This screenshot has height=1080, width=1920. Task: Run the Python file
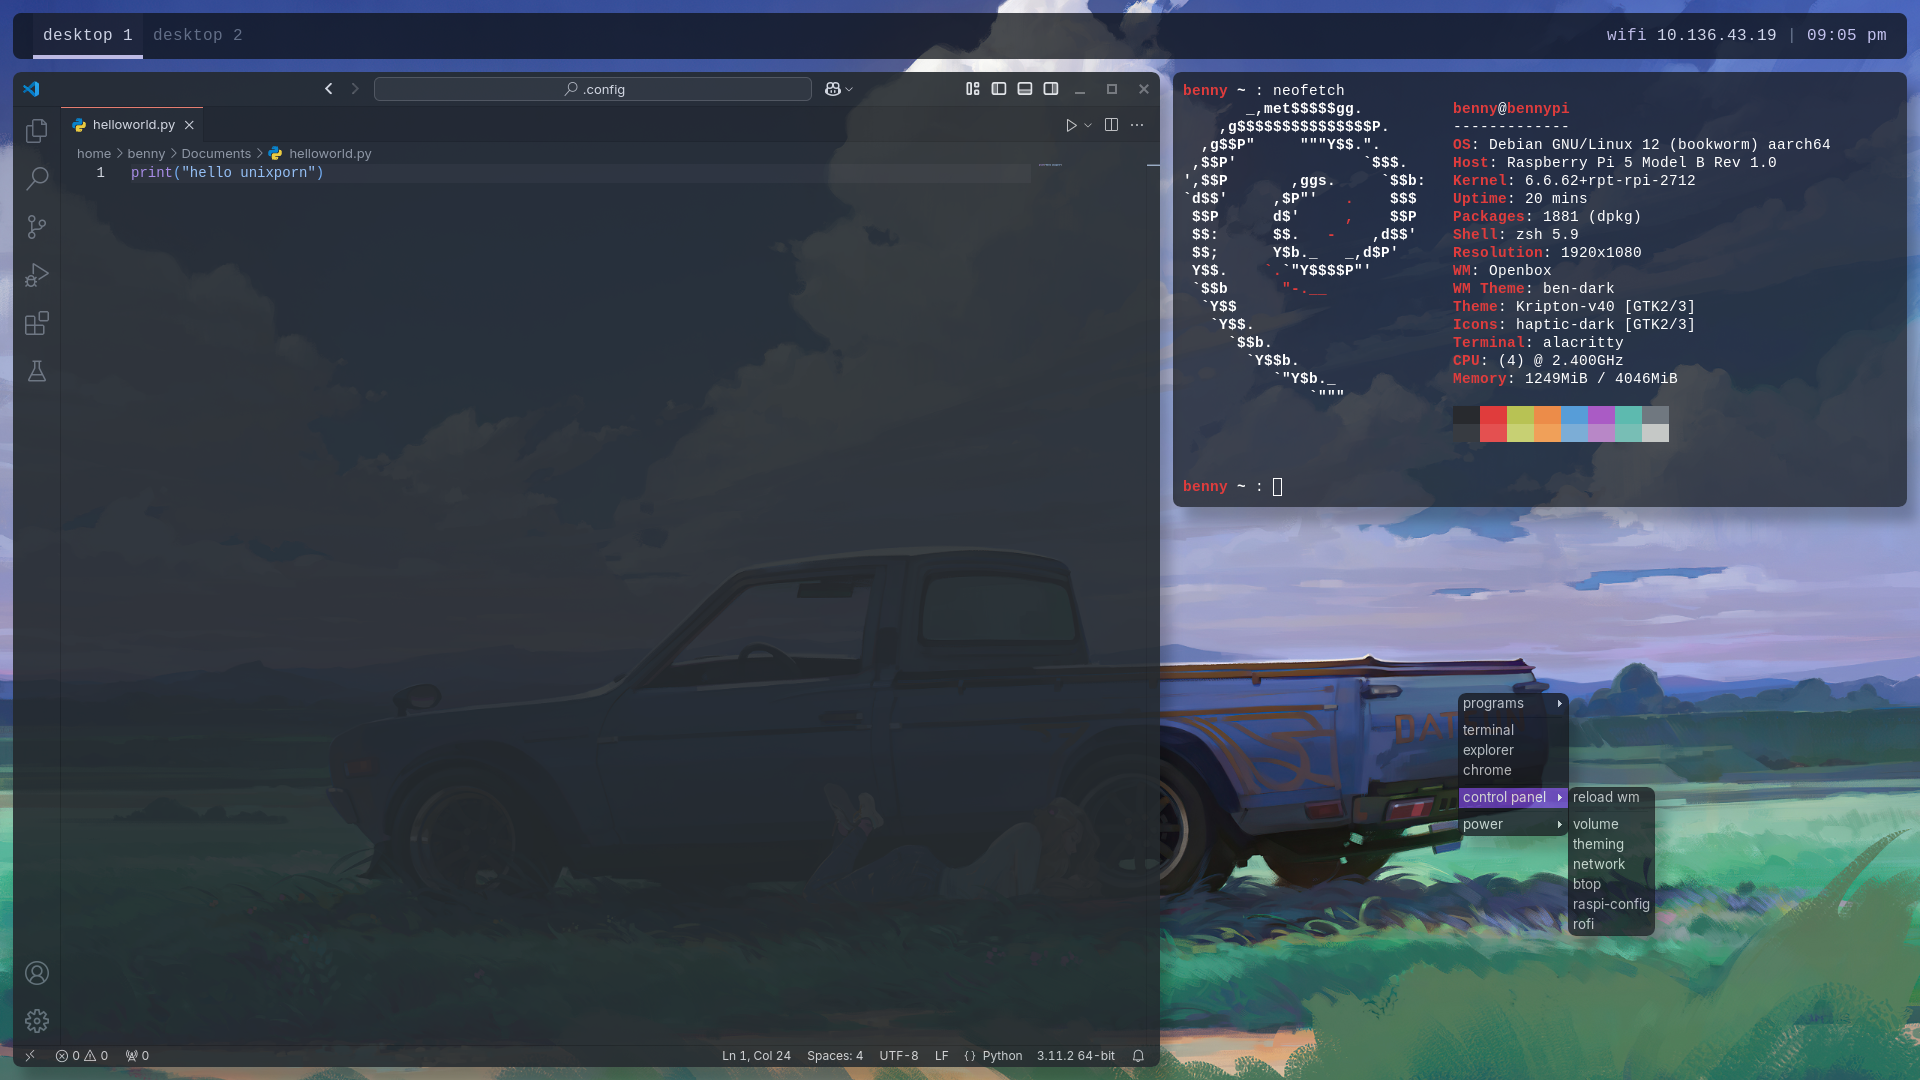[x=1071, y=125]
